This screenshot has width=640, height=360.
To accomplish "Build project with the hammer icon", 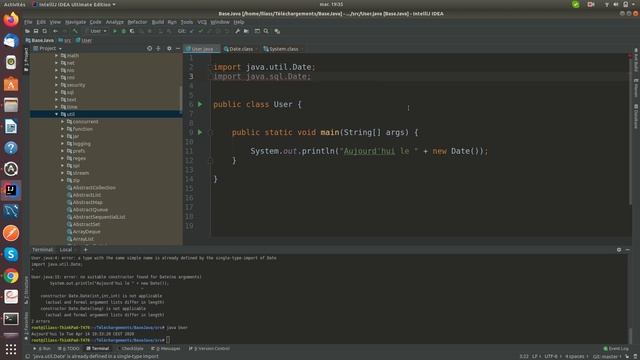I will [x=75, y=31].
